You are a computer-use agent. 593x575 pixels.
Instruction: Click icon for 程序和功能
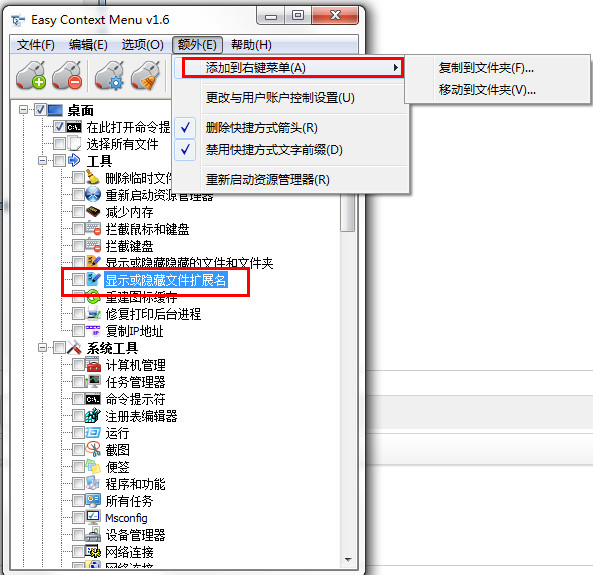click(93, 483)
